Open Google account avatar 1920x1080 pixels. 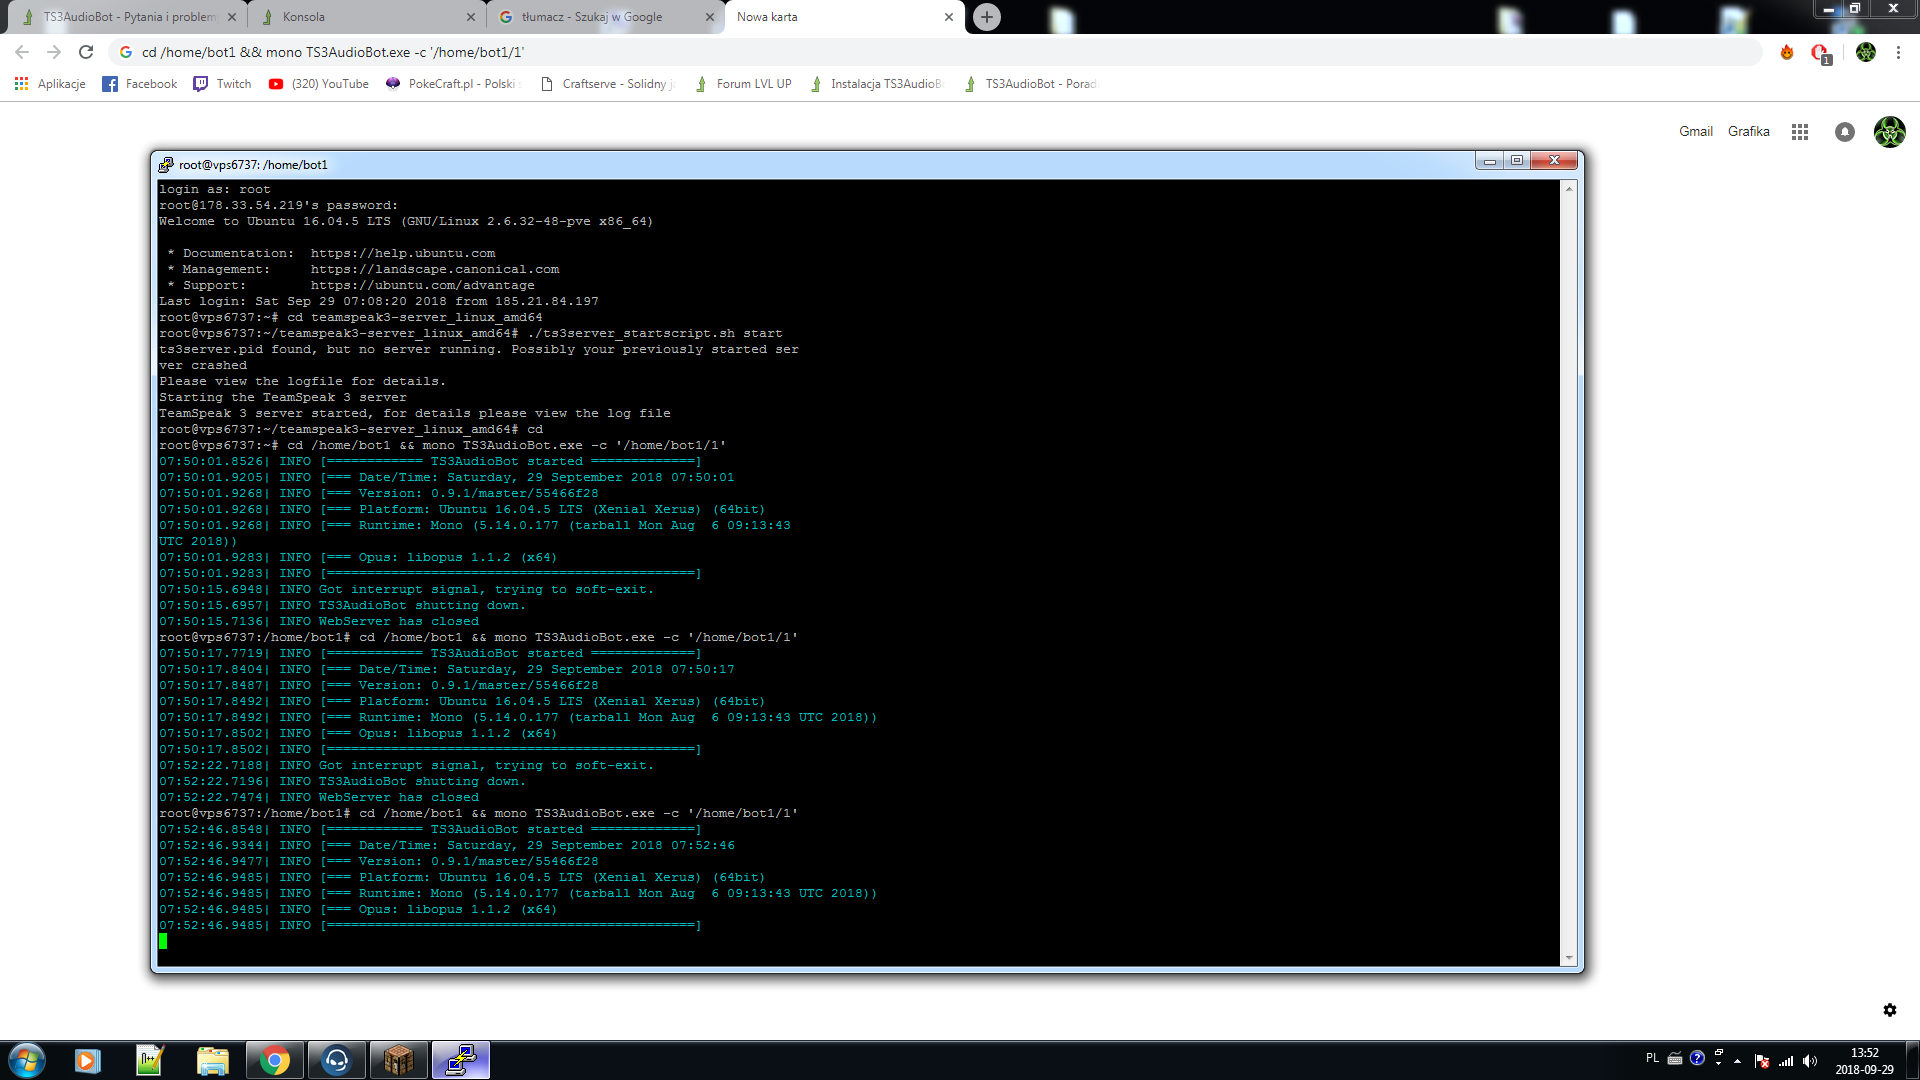(x=1889, y=132)
